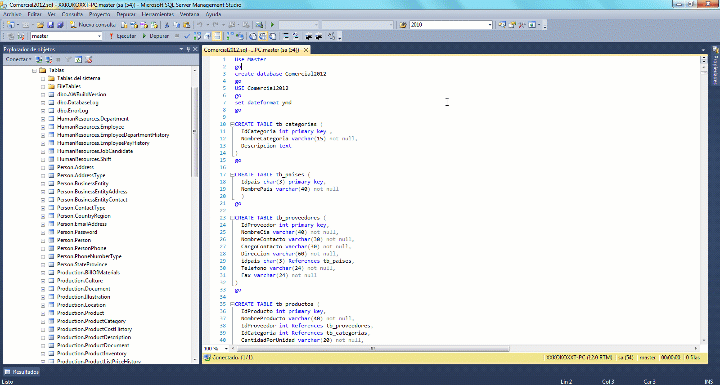Click the Connect Object Explorer icon beside Conectar
Viewport: 720px width, 385px height.
click(39, 59)
